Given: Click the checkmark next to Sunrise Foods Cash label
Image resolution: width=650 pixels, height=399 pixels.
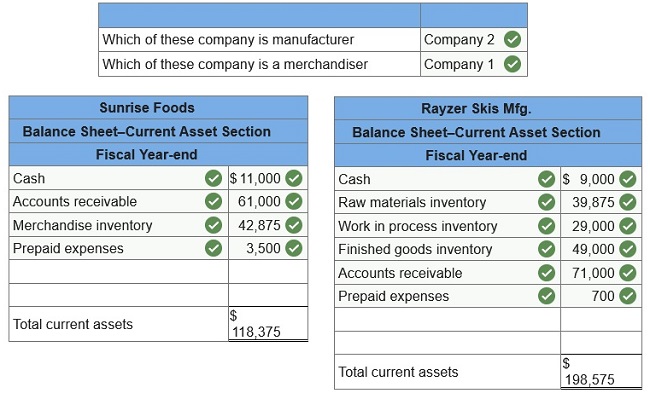Looking at the screenshot, I should [x=213, y=178].
